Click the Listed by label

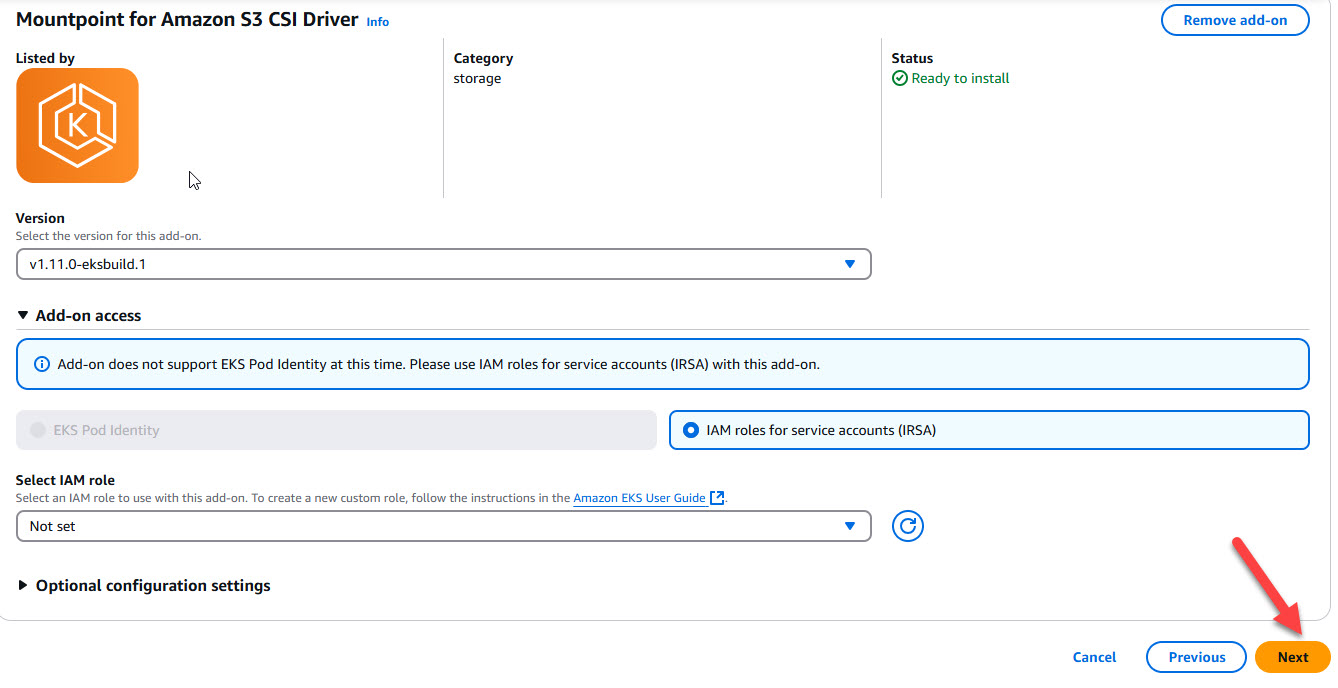pos(45,58)
